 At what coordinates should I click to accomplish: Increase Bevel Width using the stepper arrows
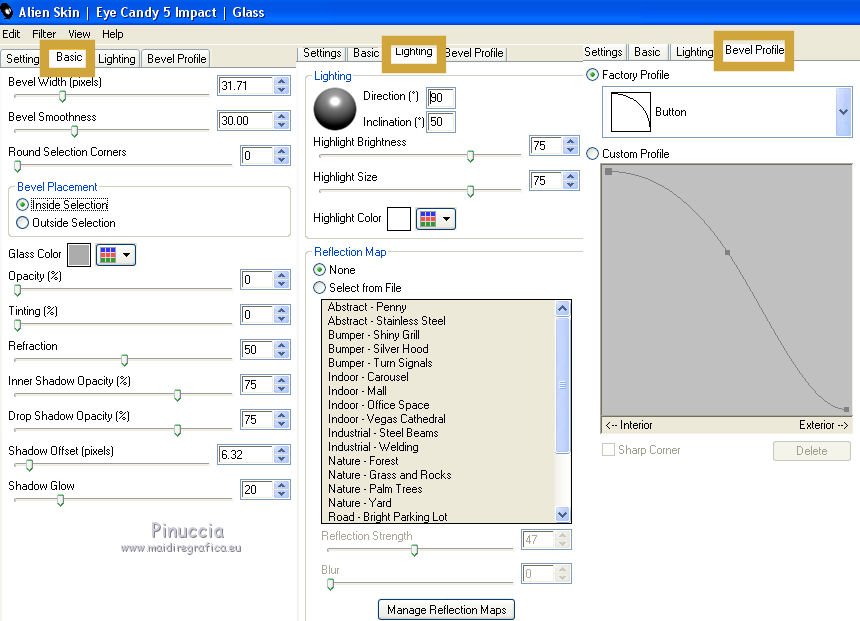(282, 81)
